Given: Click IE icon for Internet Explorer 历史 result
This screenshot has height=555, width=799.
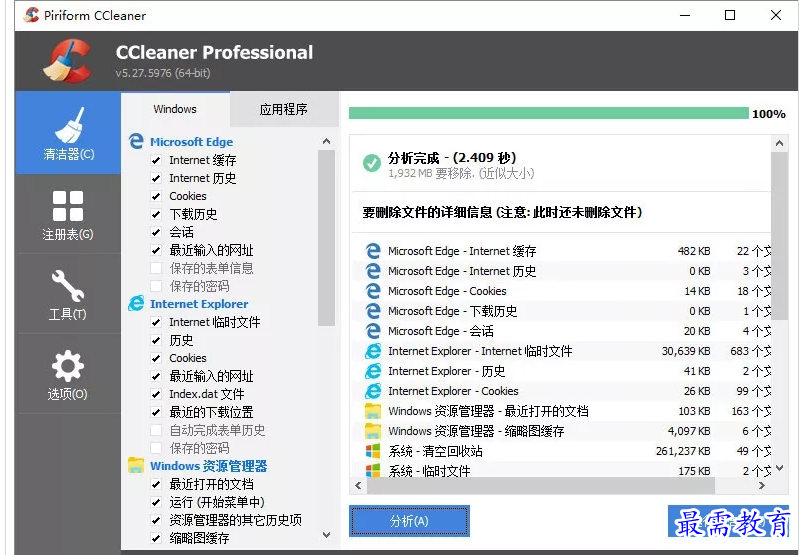Looking at the screenshot, I should 373,371.
